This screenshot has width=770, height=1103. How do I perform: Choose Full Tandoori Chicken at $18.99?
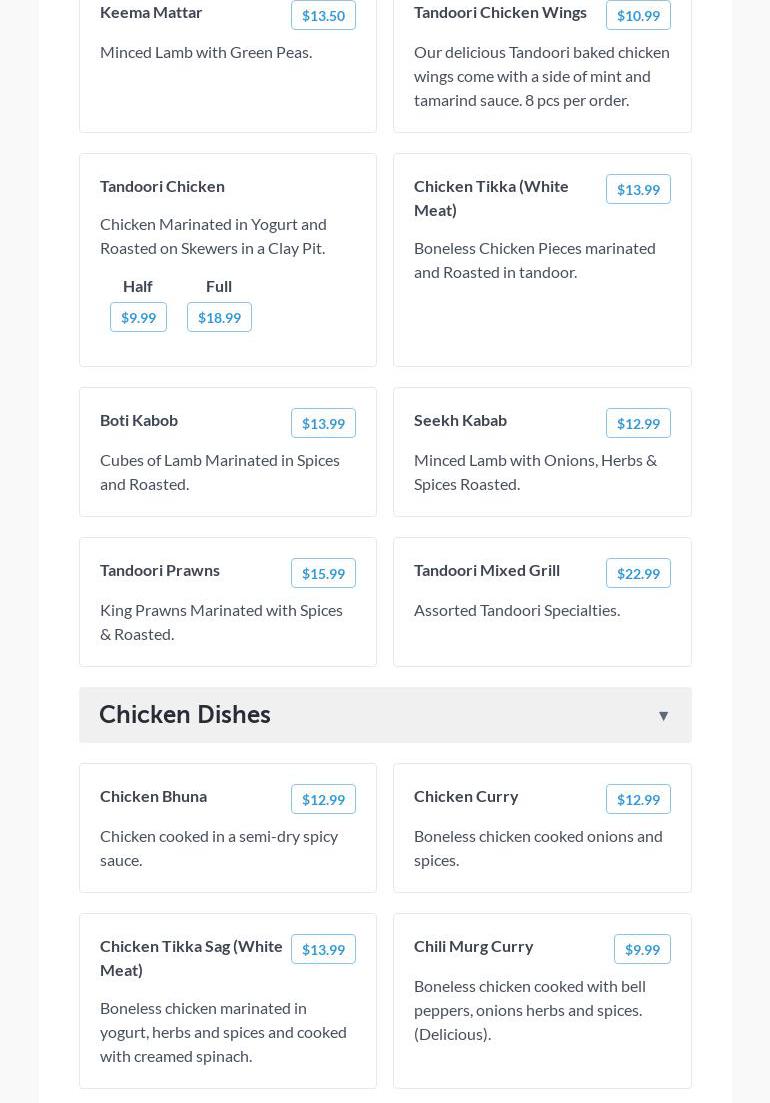219,317
